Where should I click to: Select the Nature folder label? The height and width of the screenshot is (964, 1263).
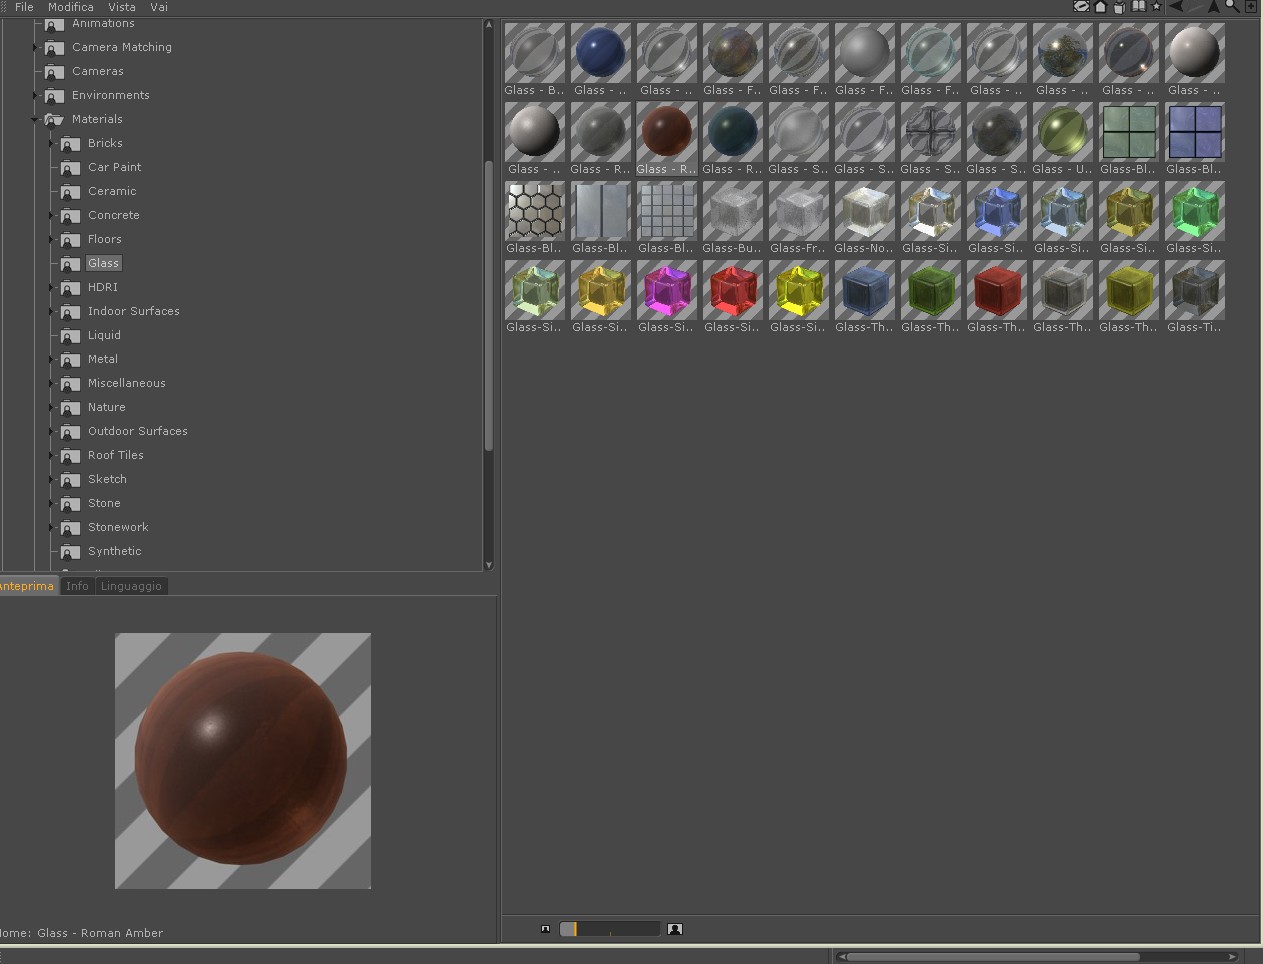point(107,407)
